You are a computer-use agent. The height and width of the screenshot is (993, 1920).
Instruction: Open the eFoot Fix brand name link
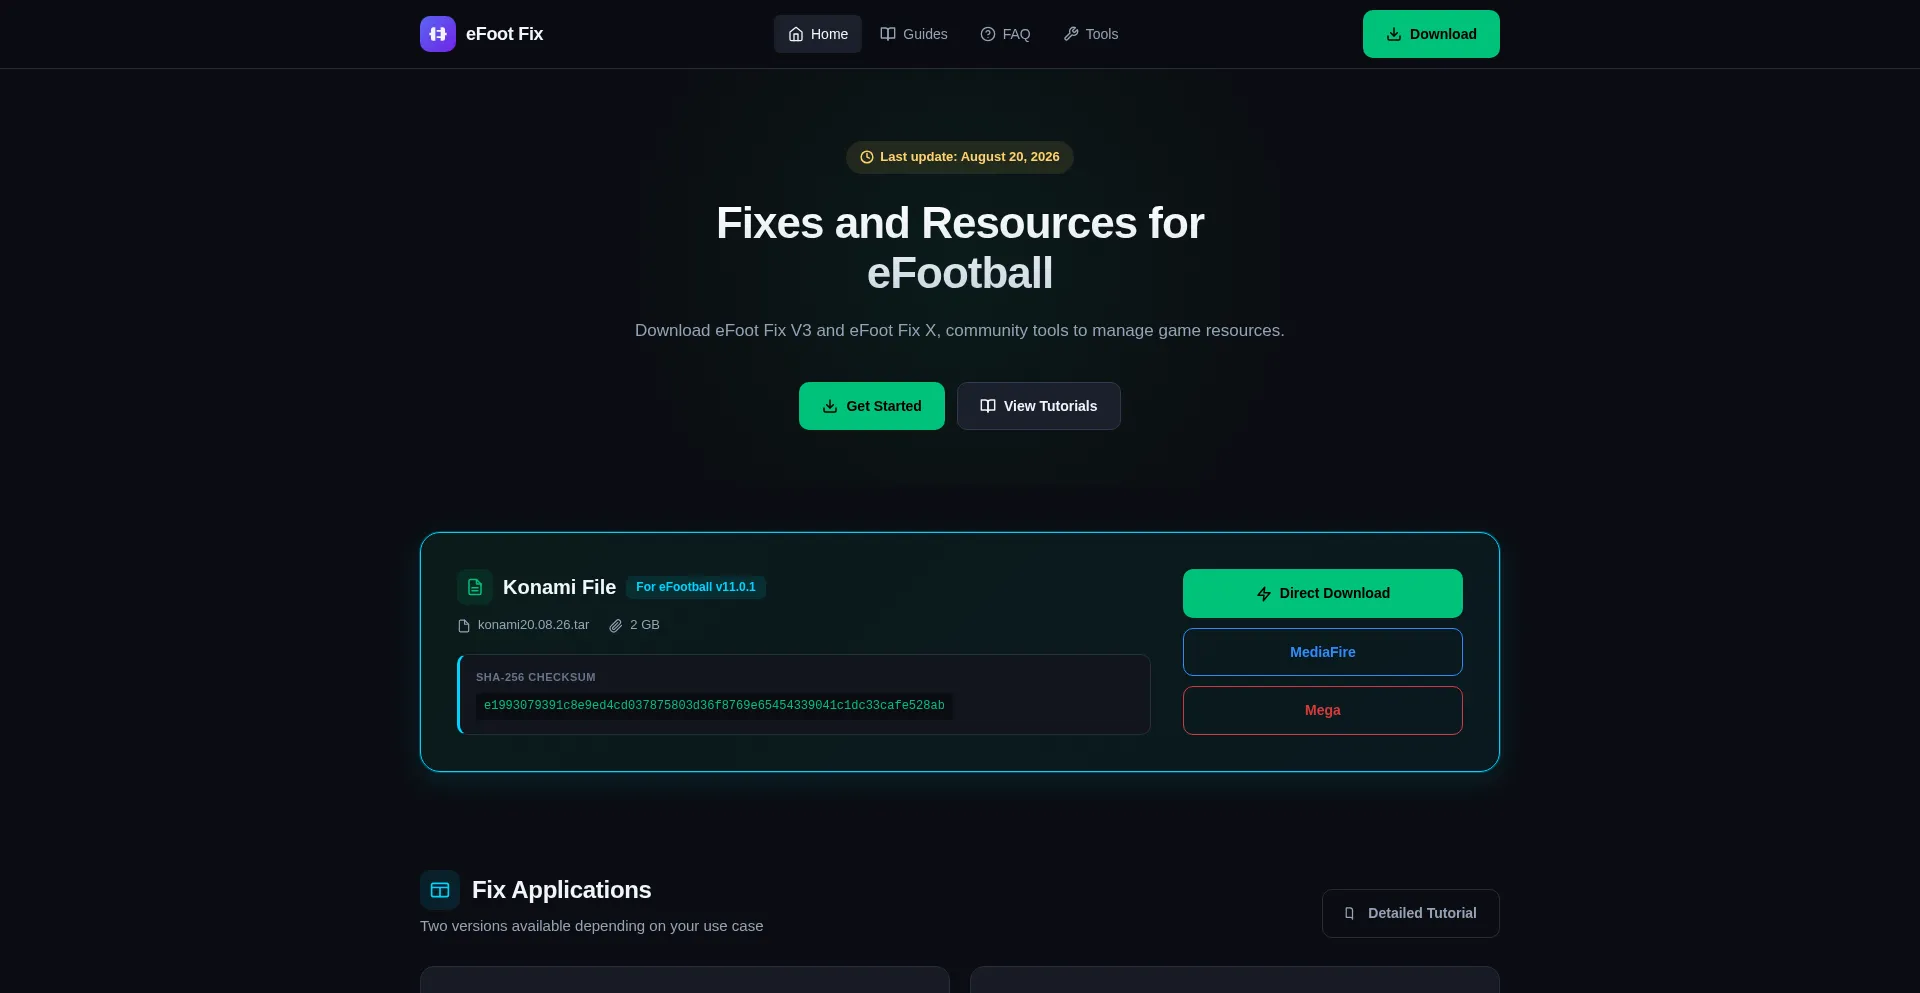pyautogui.click(x=504, y=34)
